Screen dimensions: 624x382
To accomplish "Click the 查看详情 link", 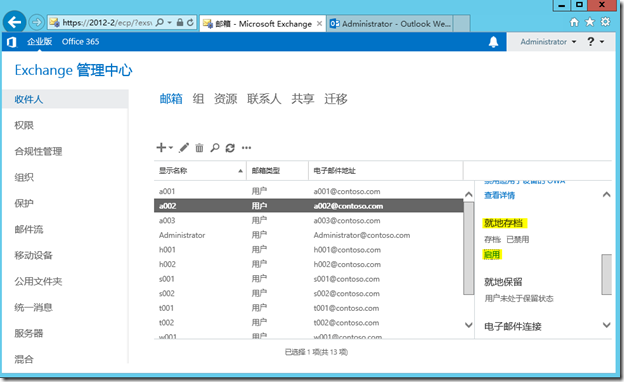I will coord(499,195).
